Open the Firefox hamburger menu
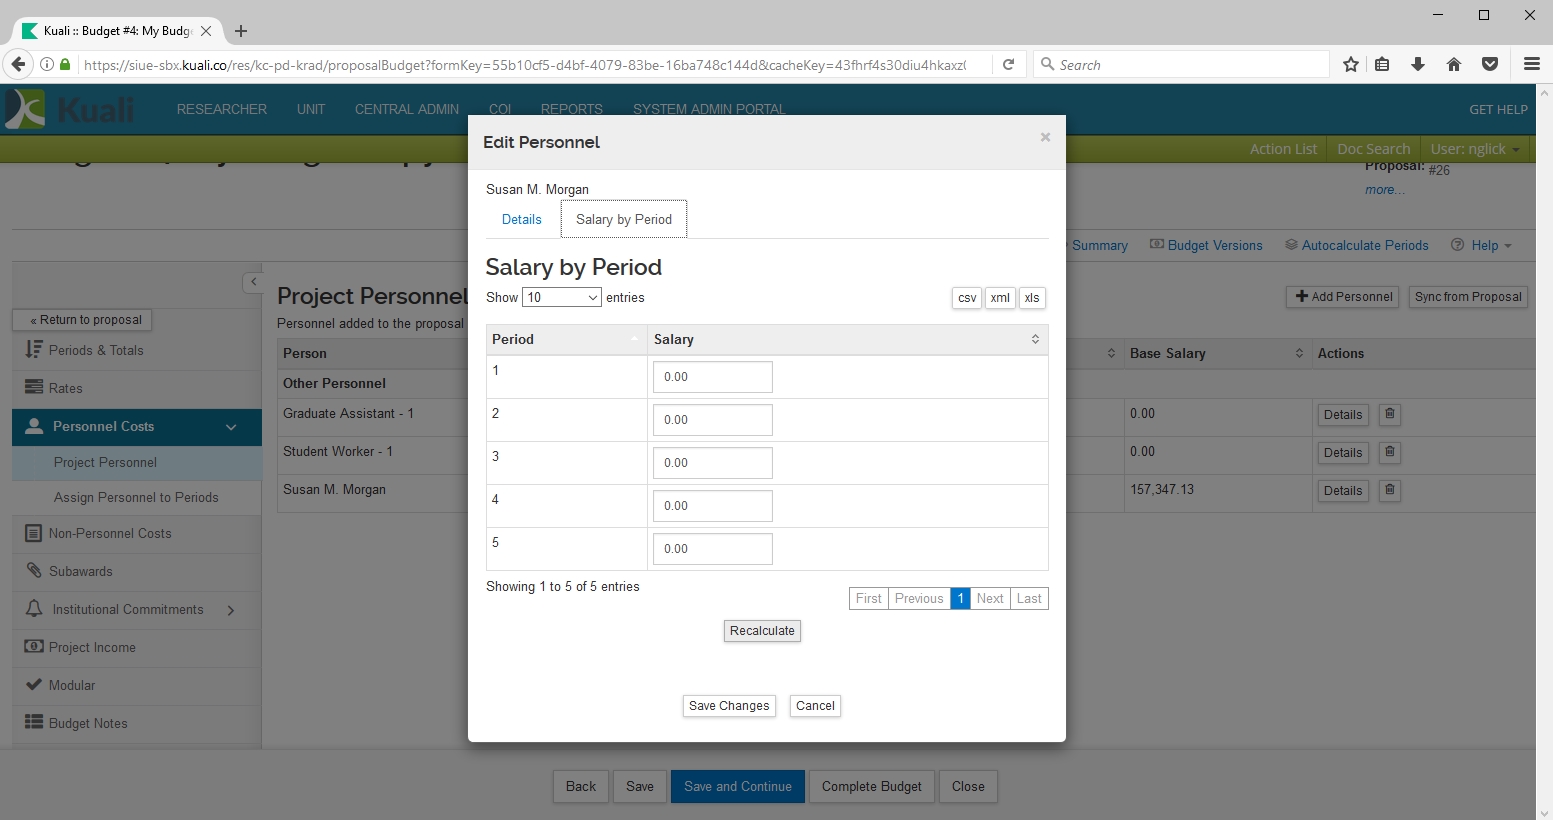The width and height of the screenshot is (1553, 820). [1531, 64]
